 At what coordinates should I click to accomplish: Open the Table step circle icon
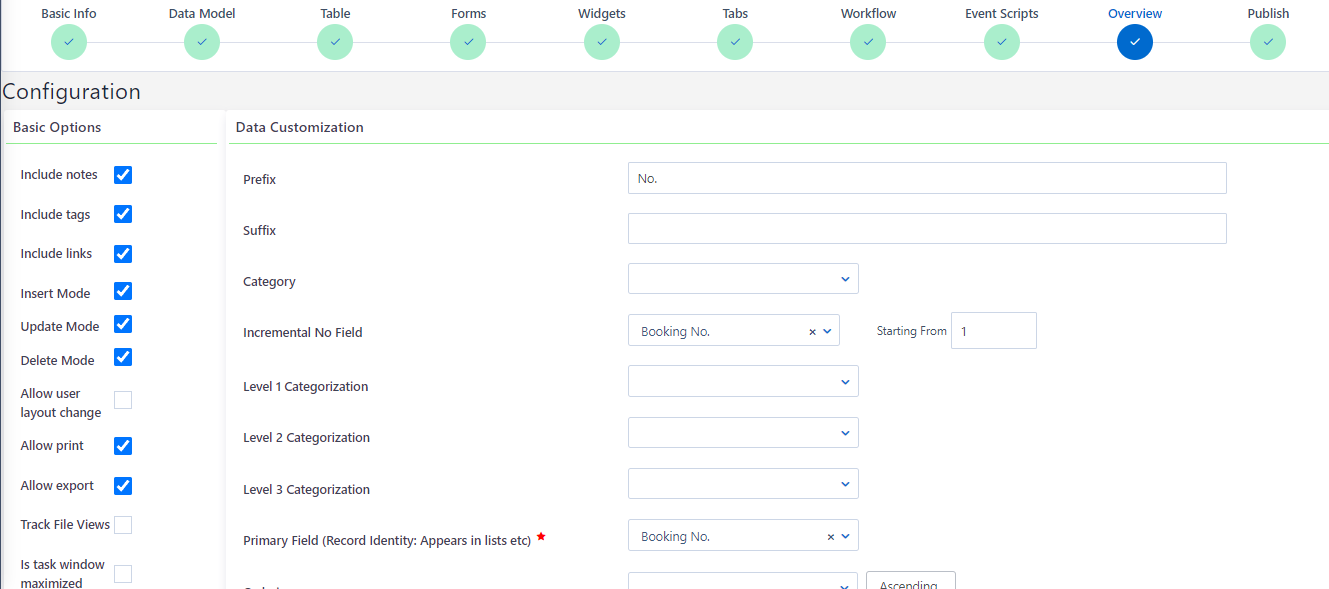(335, 42)
